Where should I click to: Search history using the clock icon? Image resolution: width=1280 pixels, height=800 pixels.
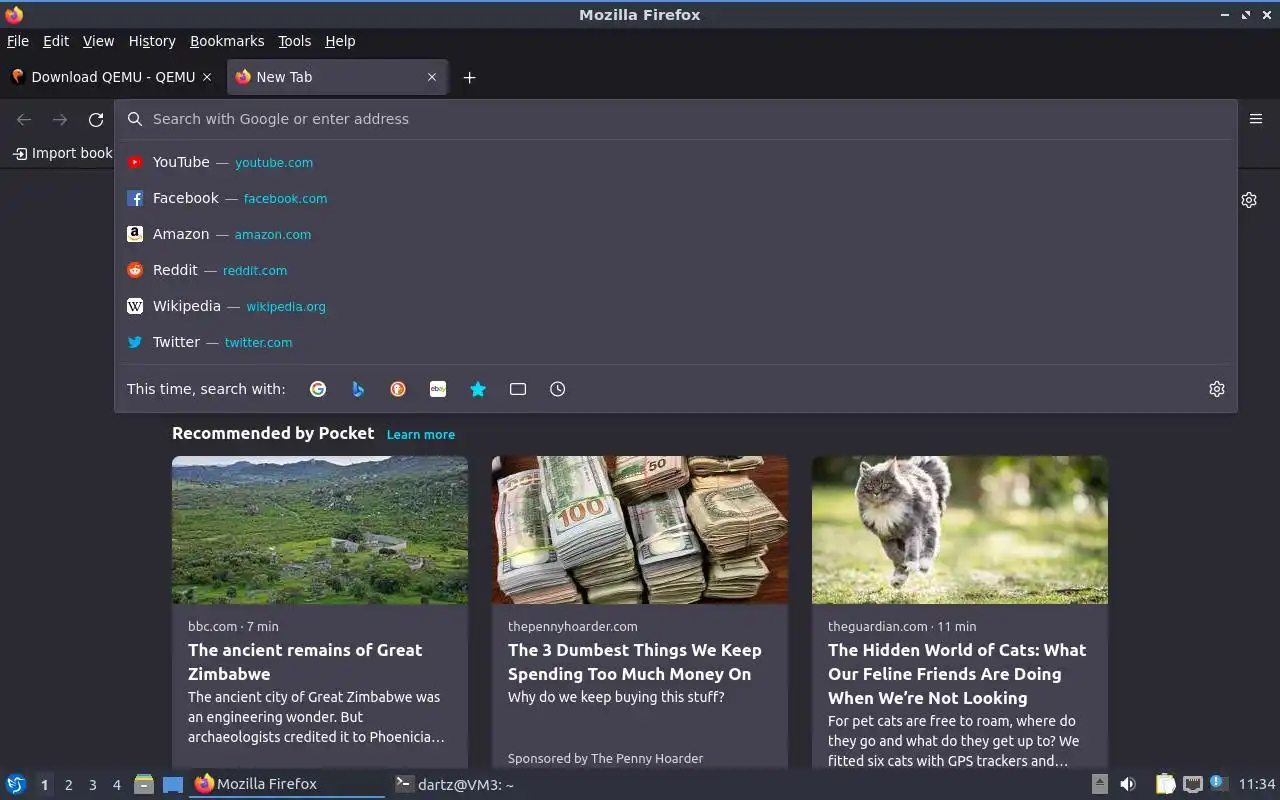(558, 389)
